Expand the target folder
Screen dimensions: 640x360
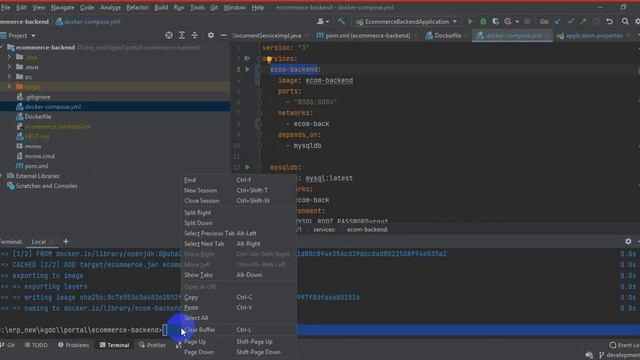click(9, 87)
